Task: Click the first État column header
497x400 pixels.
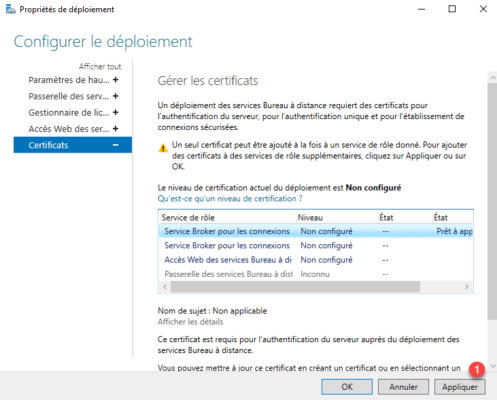Action: pyautogui.click(x=405, y=218)
